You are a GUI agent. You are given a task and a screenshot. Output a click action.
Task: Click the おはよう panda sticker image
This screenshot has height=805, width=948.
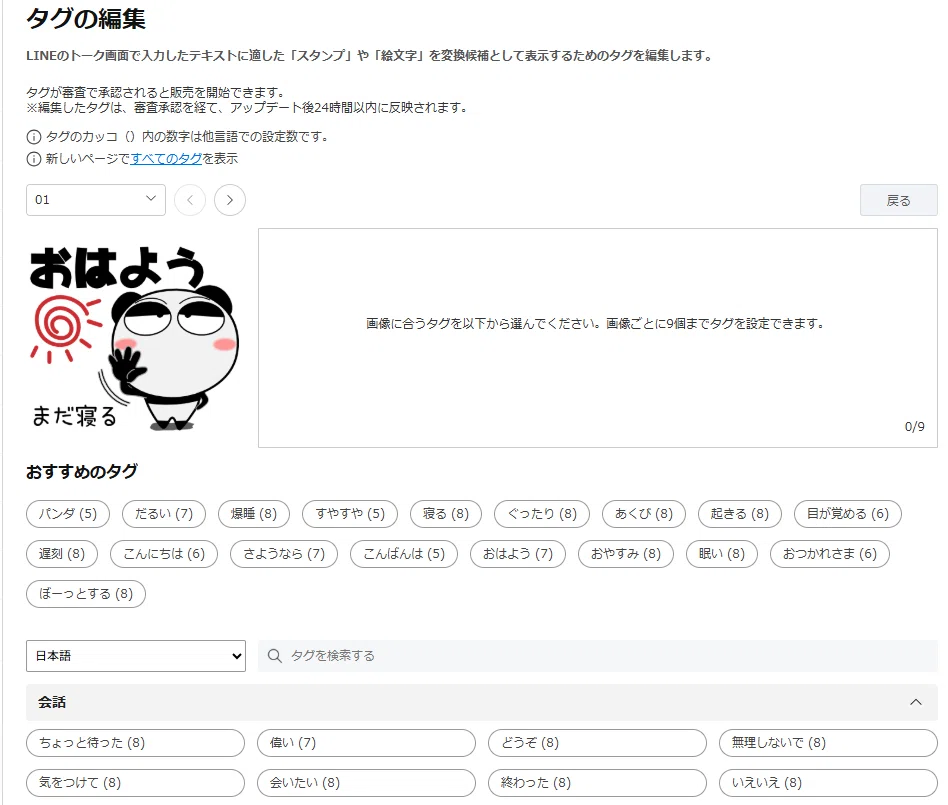pyautogui.click(x=133, y=337)
